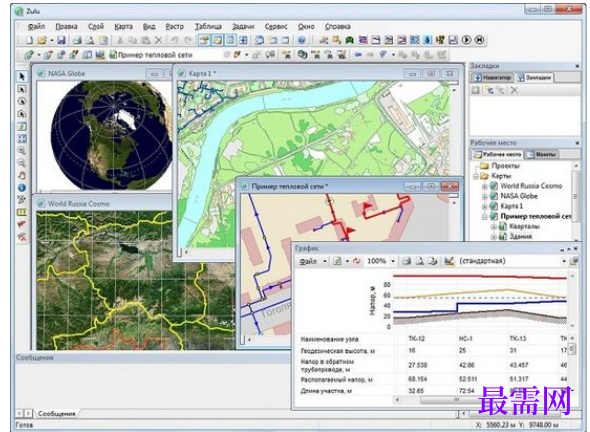Screen dimensions: 590x432
Task: Collapse the Карты folder in workspace tree
Action: pyautogui.click(x=476, y=176)
